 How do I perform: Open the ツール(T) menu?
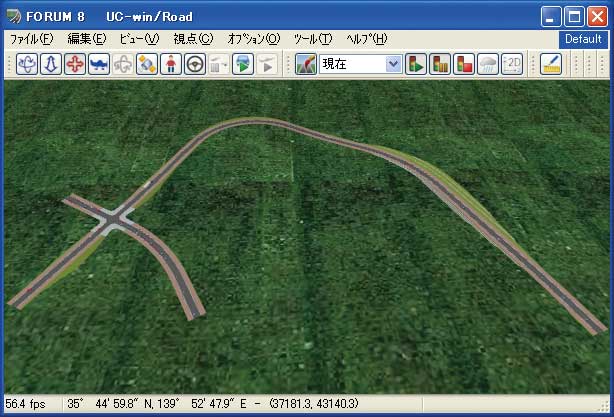click(313, 39)
